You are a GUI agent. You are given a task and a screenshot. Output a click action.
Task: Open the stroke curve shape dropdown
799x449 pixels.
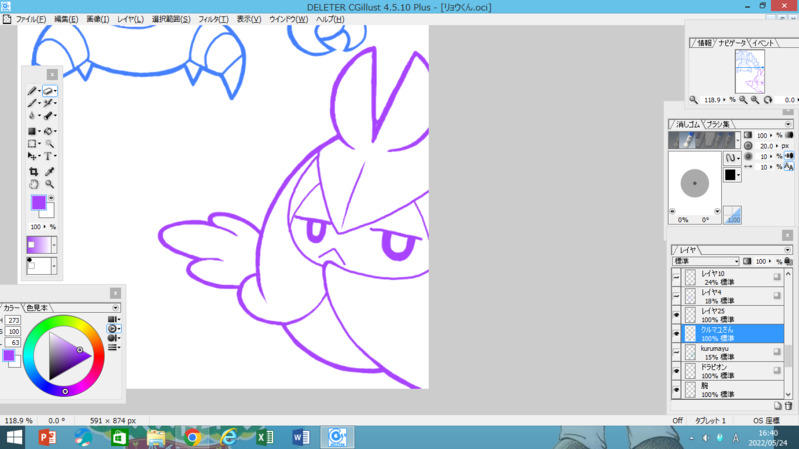[x=732, y=158]
